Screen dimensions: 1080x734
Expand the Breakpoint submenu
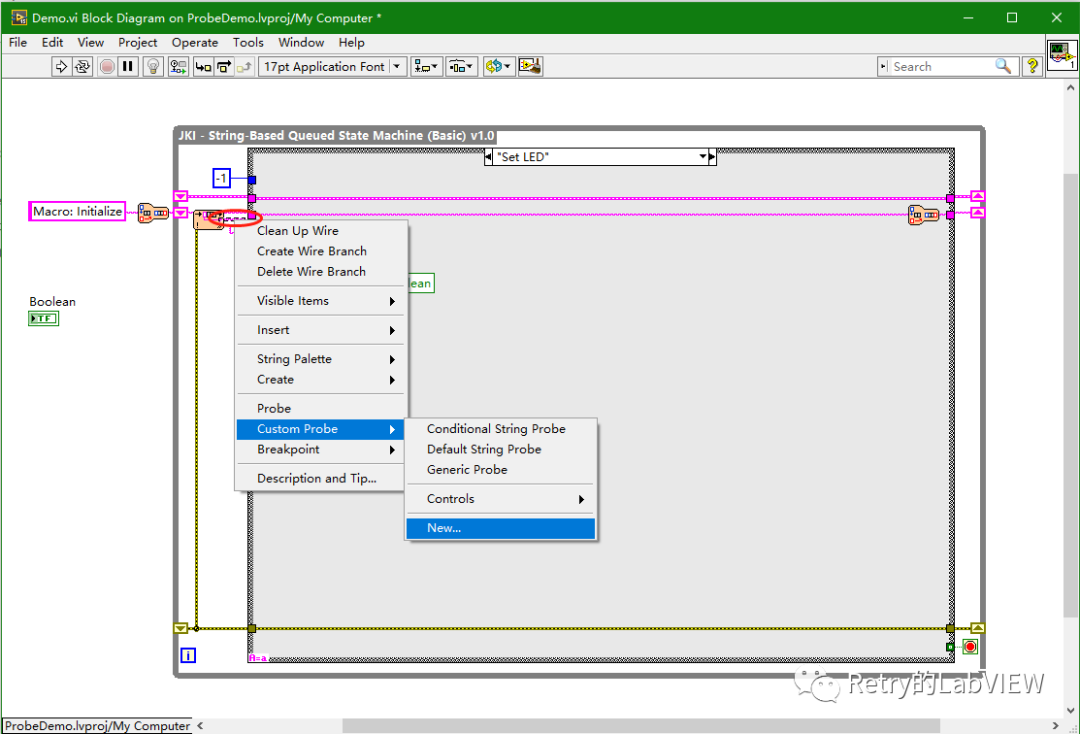click(321, 449)
